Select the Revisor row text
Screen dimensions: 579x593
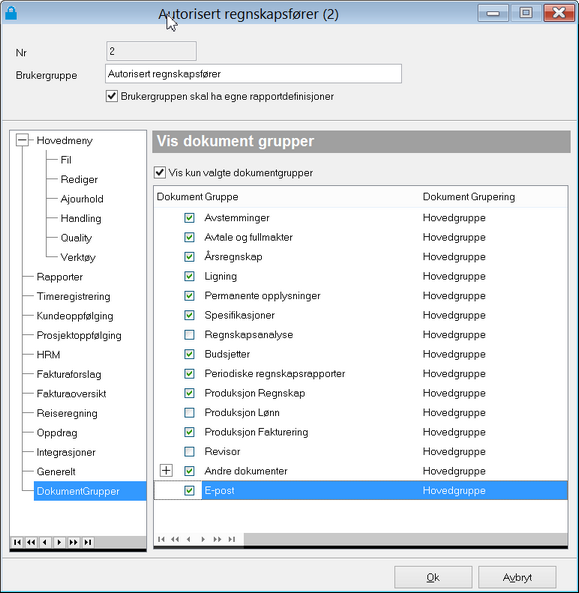click(x=222, y=452)
